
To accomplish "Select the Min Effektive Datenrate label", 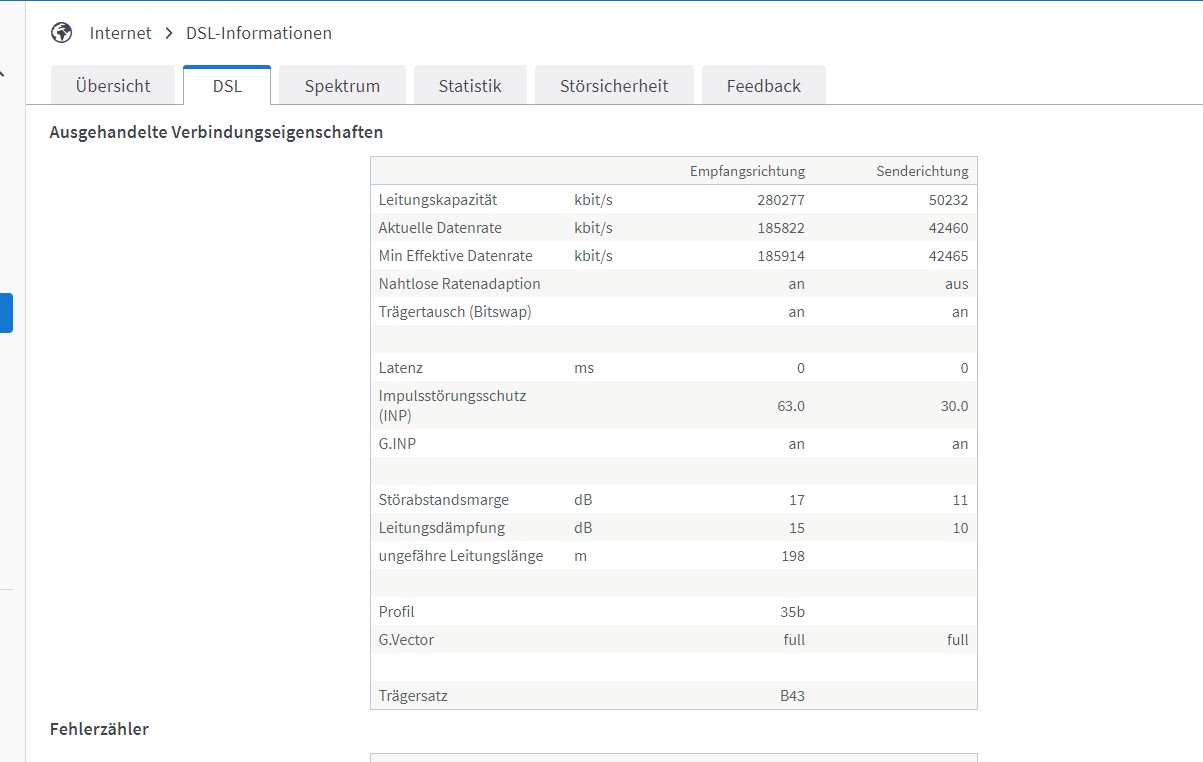I will (x=456, y=256).
